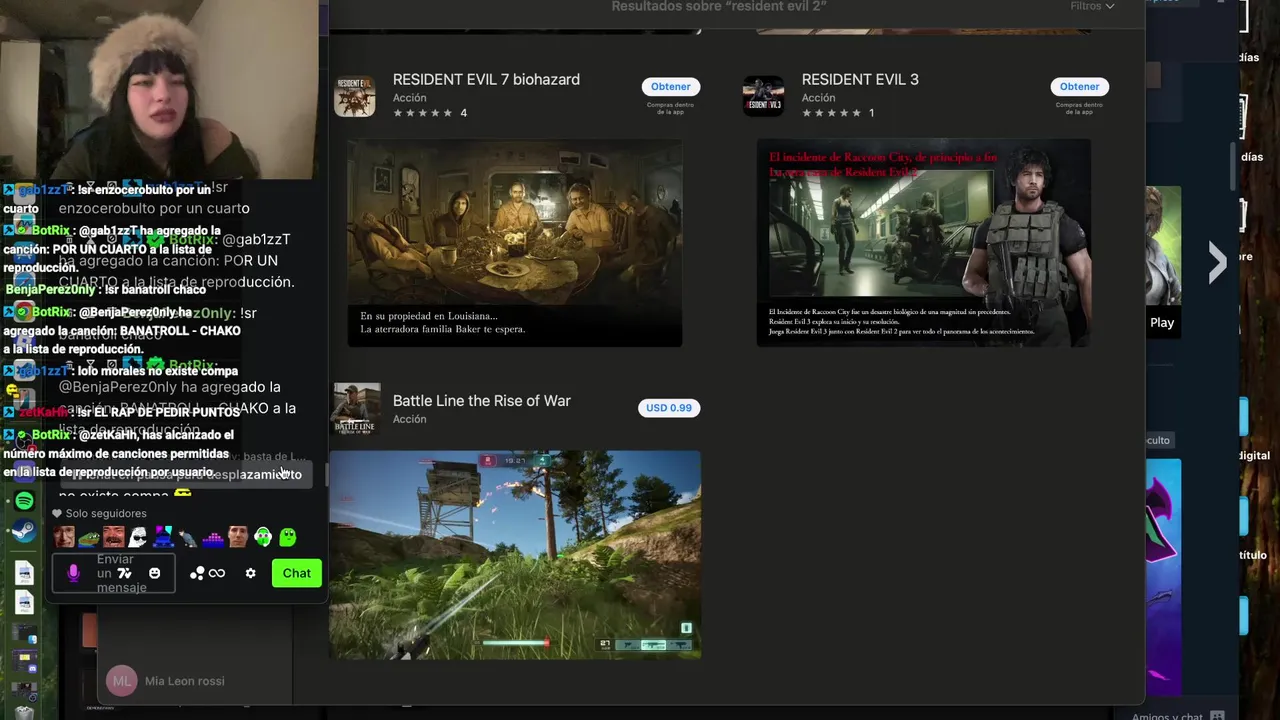
Task: Open the Battle Line app icon
Action: pos(355,408)
